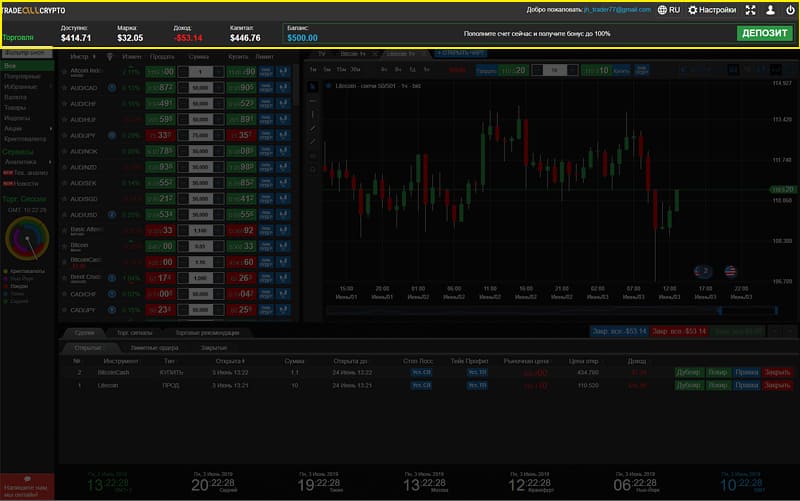Open the user profile icon

pyautogui.click(x=770, y=10)
